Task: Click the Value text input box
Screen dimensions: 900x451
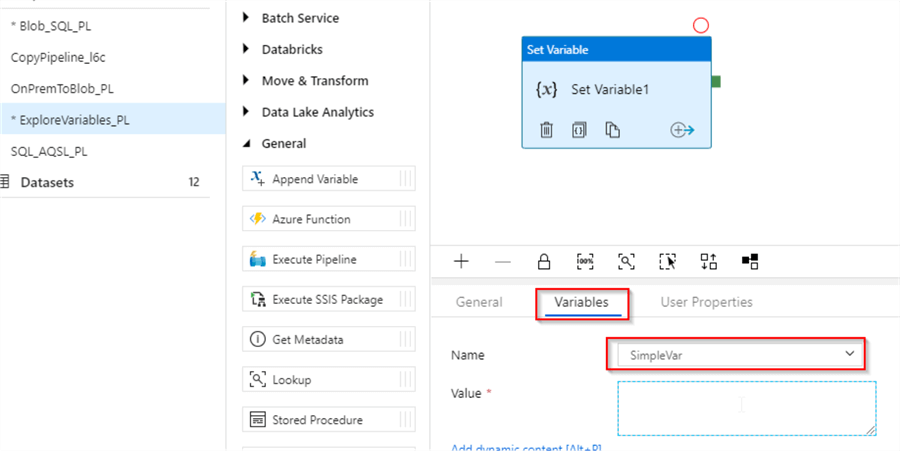Action: [x=746, y=407]
